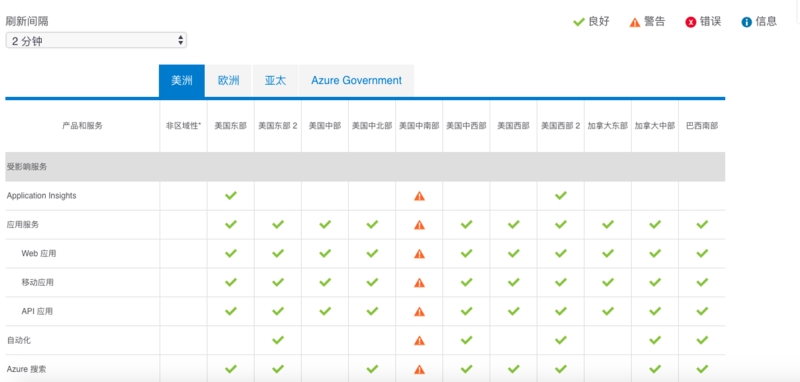The width and height of the screenshot is (800, 382).
Task: Click the 美国中部 column header
Action: 325,126
